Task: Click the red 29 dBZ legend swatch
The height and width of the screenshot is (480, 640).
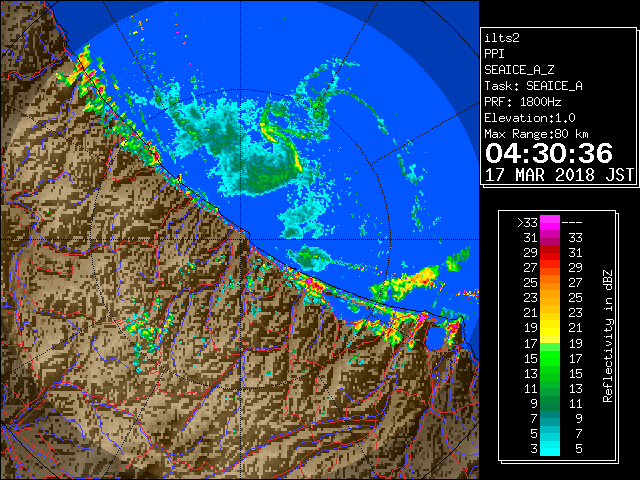Action: point(550,253)
